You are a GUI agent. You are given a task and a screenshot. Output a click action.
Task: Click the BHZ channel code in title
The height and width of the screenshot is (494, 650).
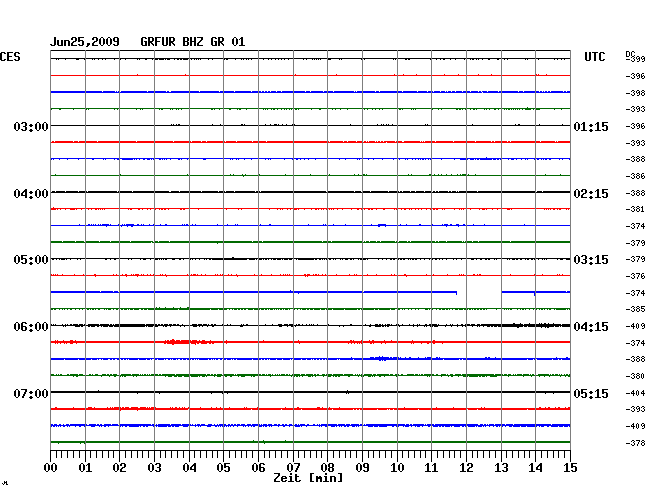[193, 42]
